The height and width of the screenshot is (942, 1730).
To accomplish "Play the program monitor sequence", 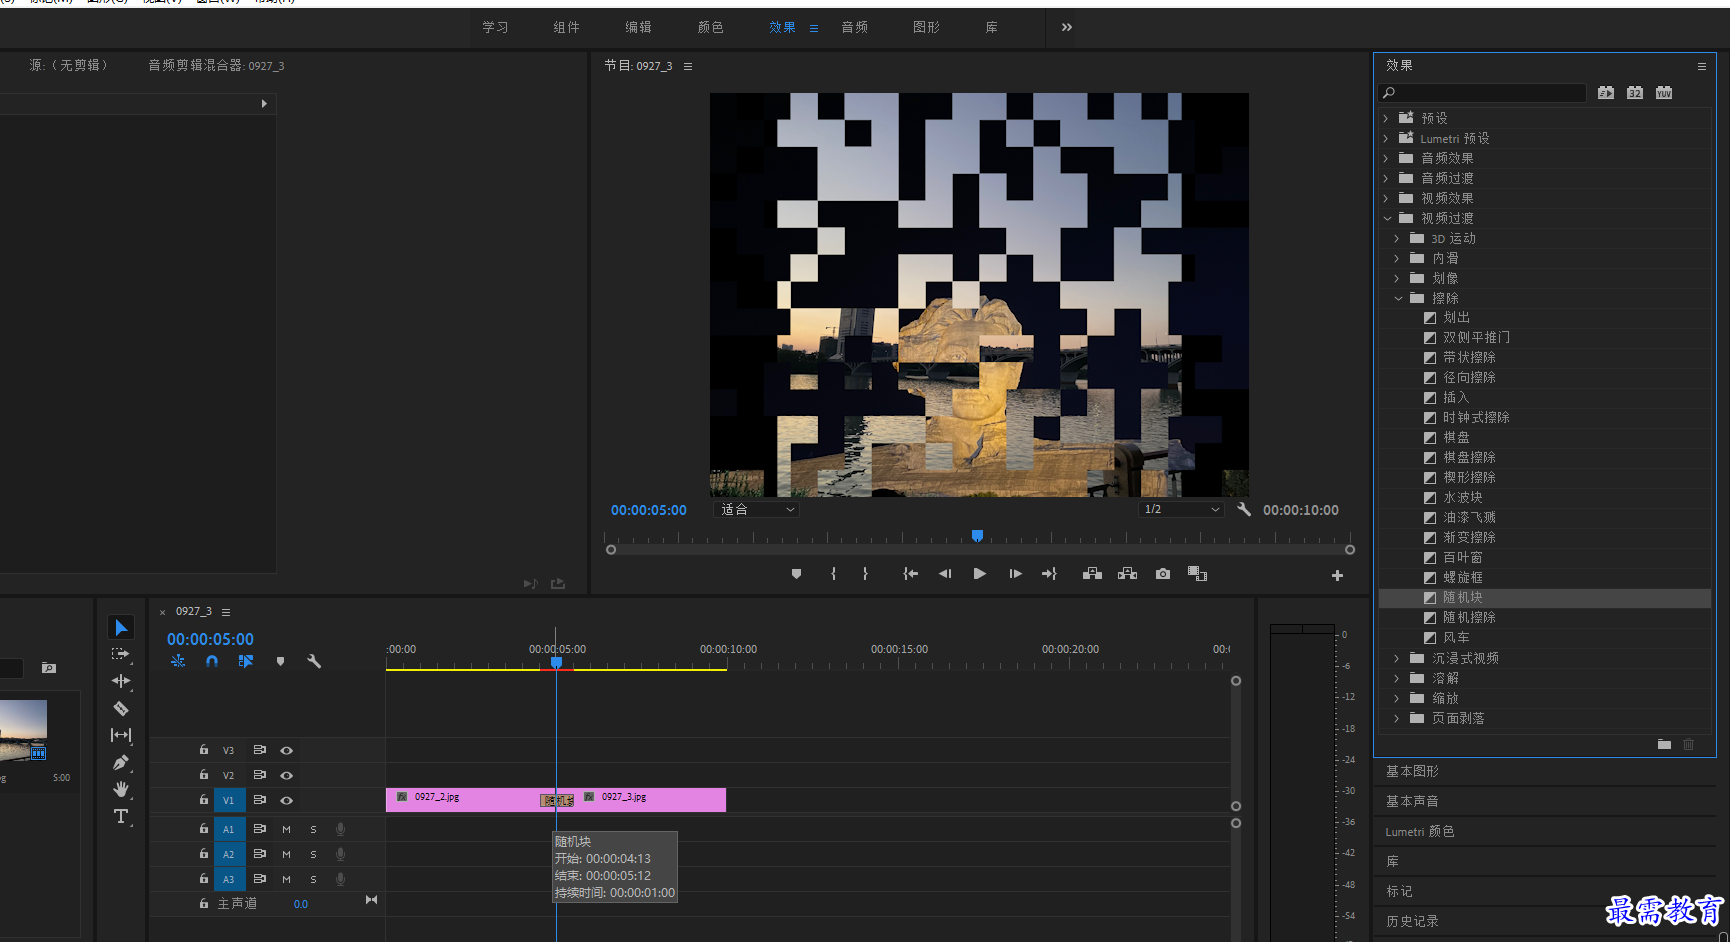I will 980,574.
